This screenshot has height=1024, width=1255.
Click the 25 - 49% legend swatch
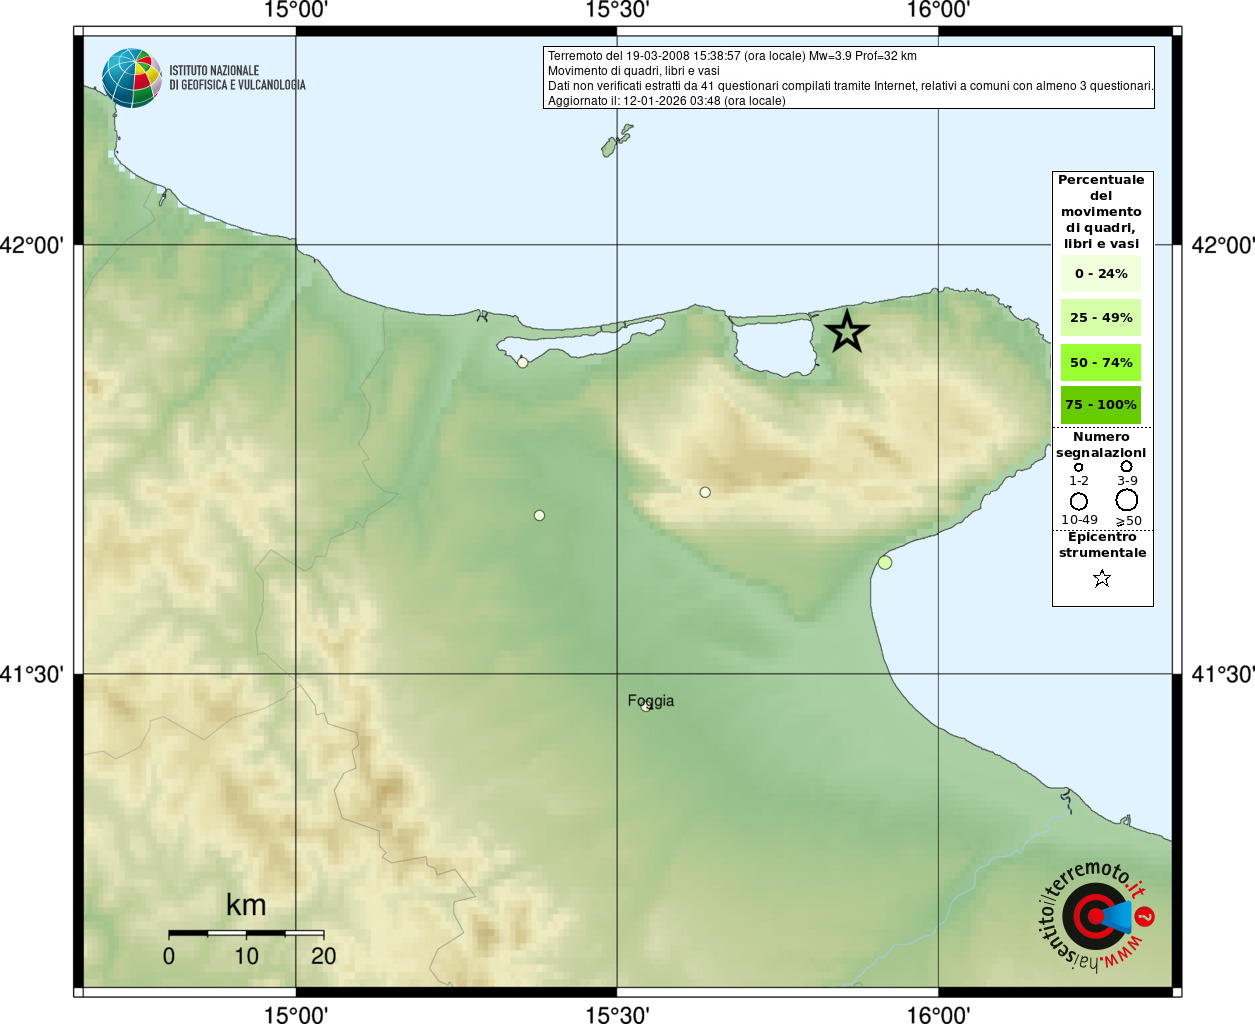tap(1101, 318)
